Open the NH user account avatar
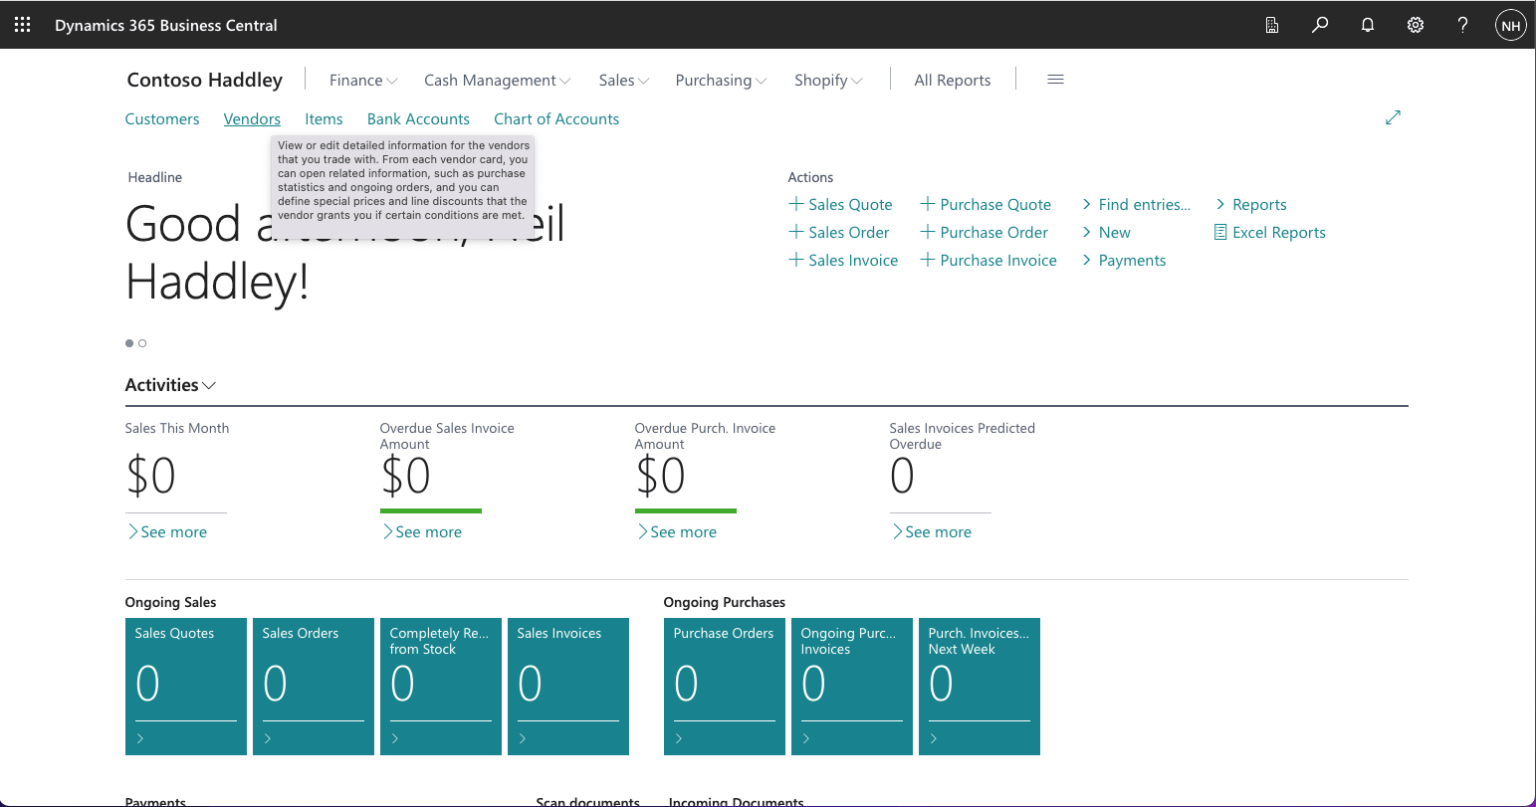The height and width of the screenshot is (807, 1536). pyautogui.click(x=1510, y=25)
